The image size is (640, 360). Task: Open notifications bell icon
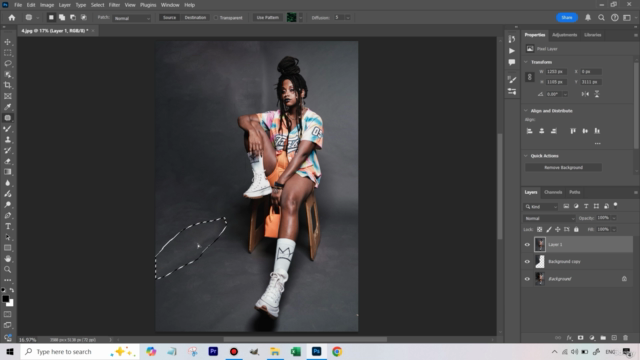[x=588, y=18]
